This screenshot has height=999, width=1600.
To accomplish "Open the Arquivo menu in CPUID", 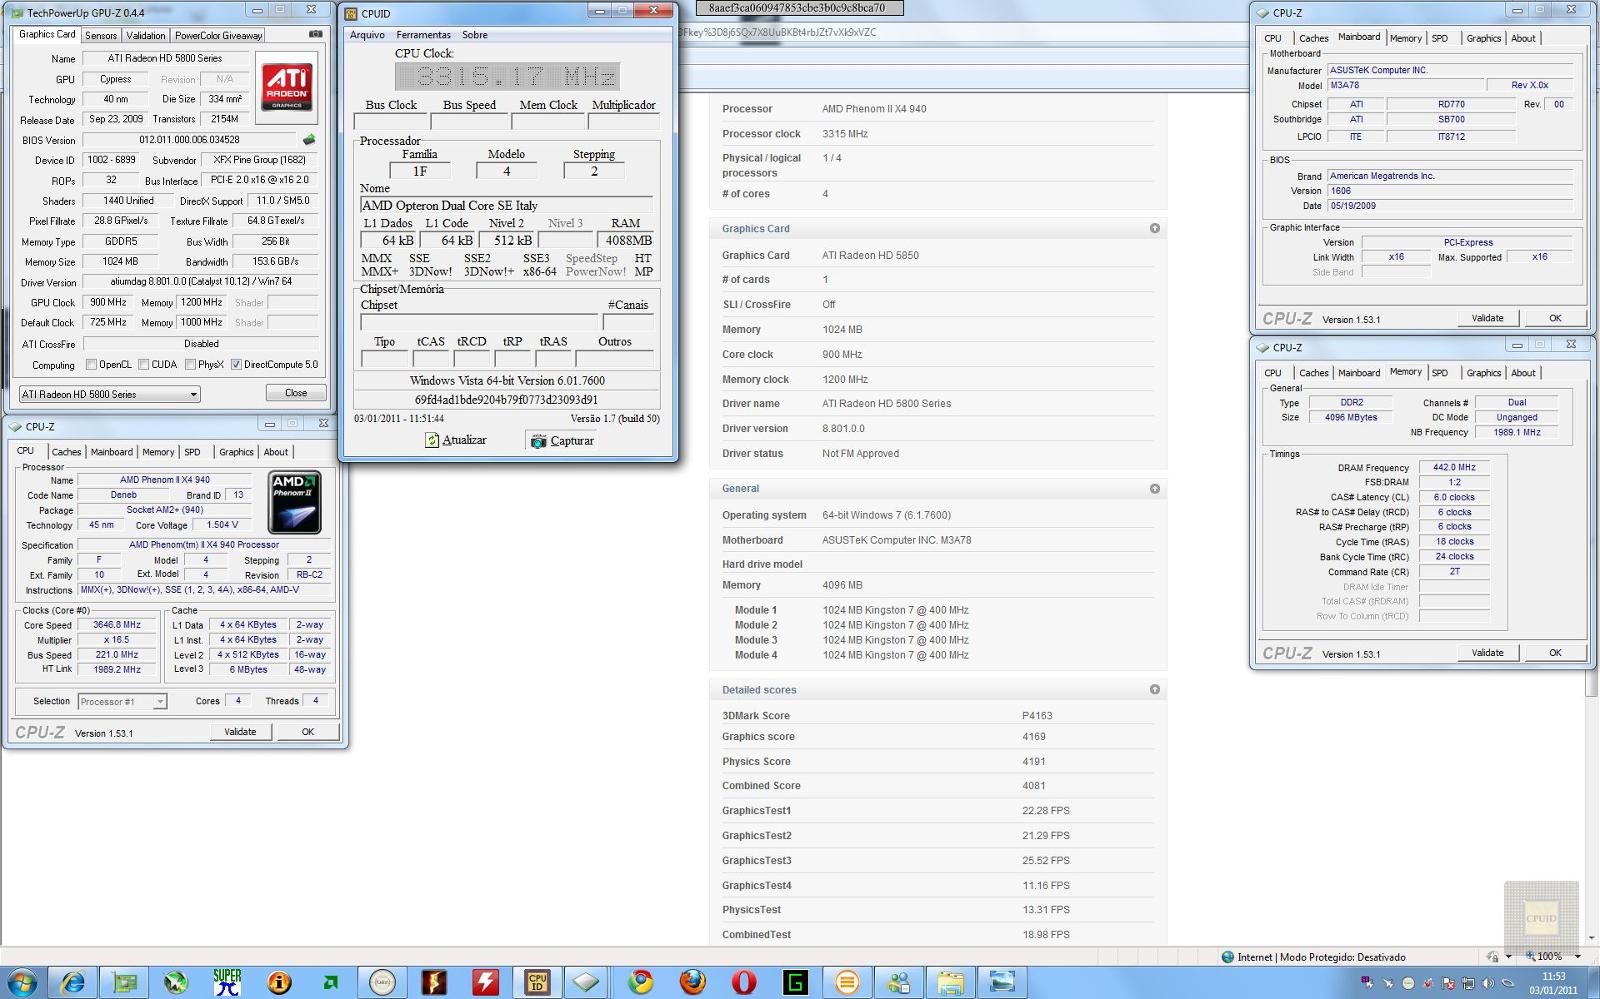I will tap(367, 35).
